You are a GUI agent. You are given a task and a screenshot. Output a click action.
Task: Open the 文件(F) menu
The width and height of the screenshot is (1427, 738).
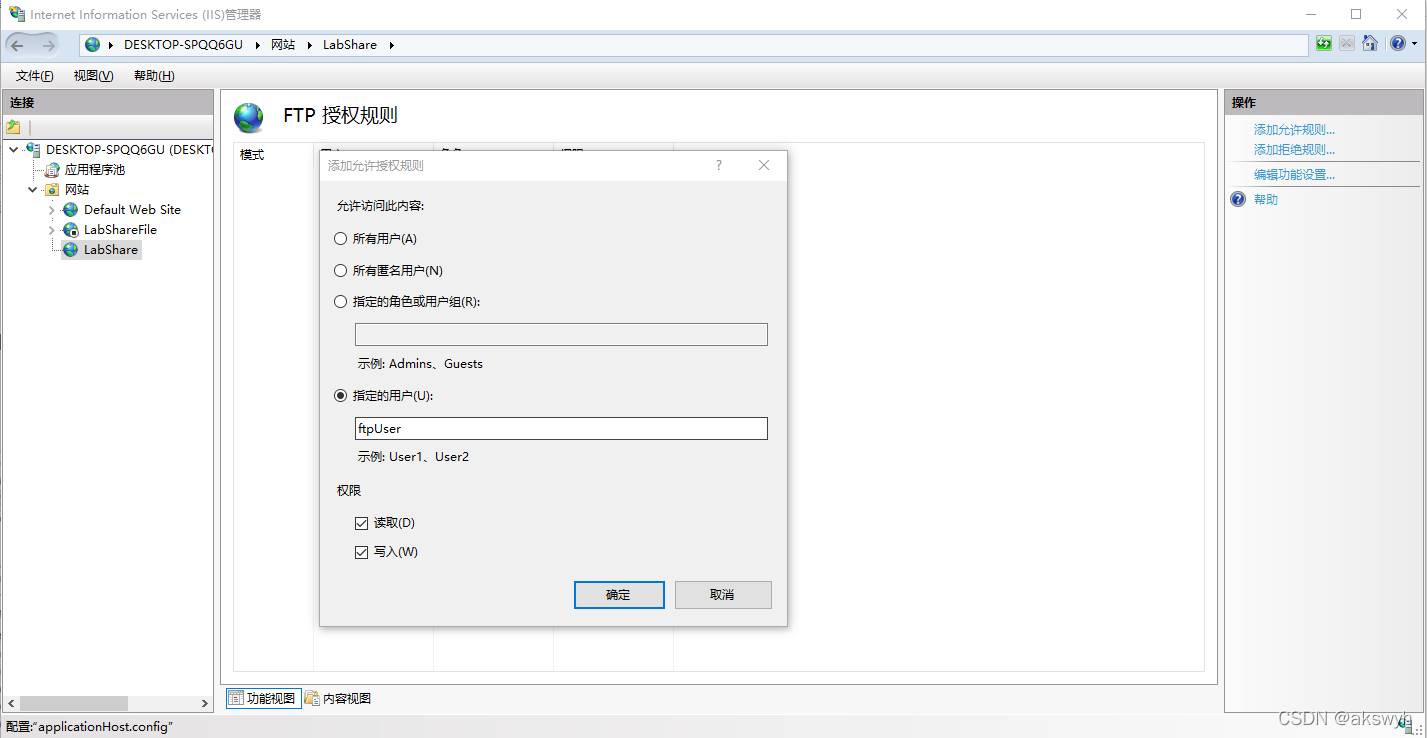[35, 76]
